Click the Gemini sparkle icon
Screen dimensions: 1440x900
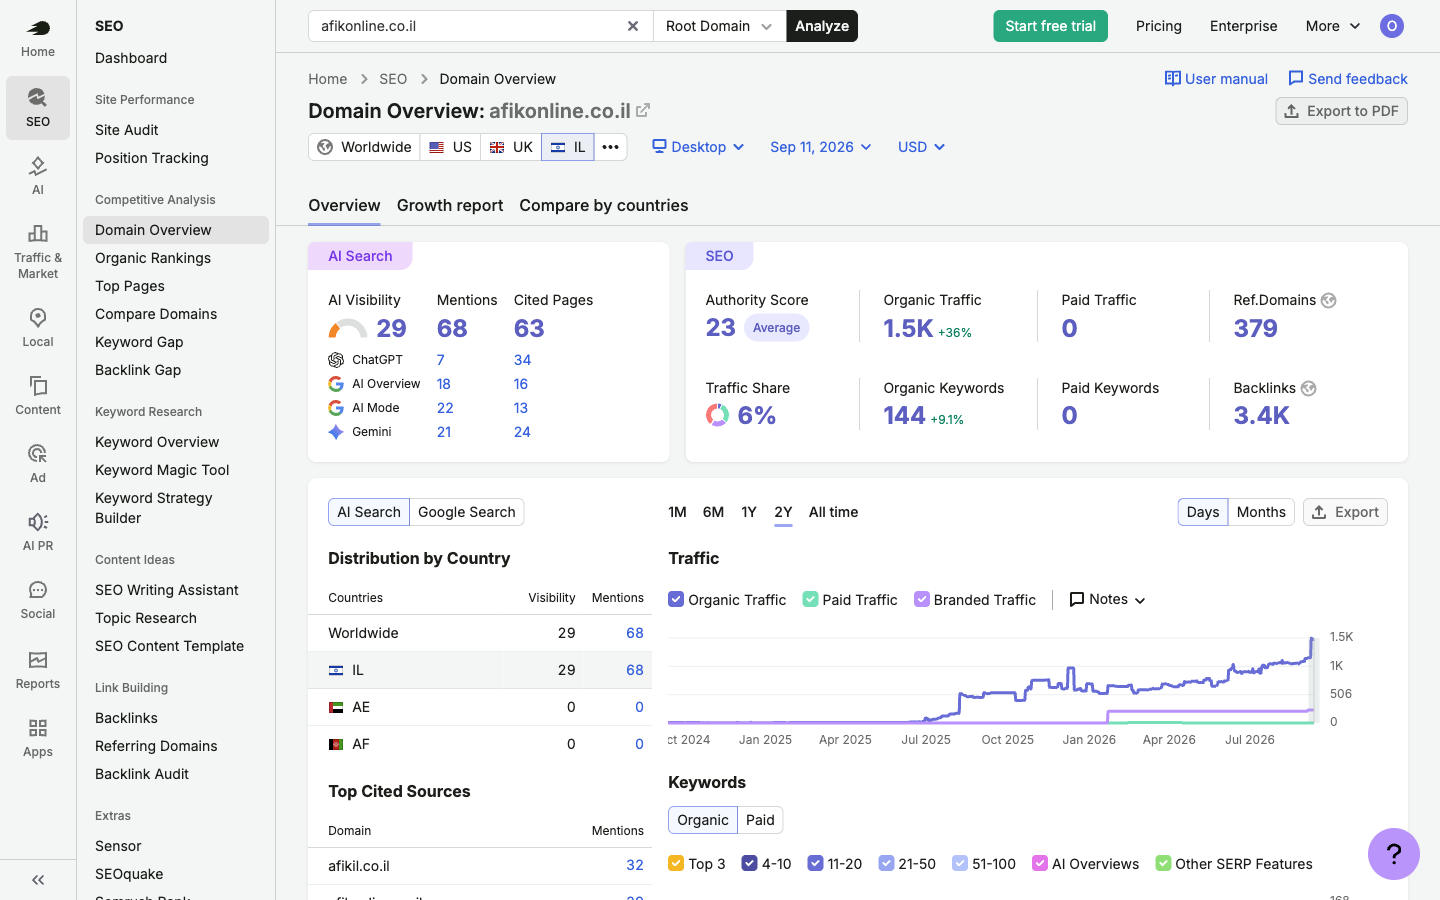click(336, 432)
